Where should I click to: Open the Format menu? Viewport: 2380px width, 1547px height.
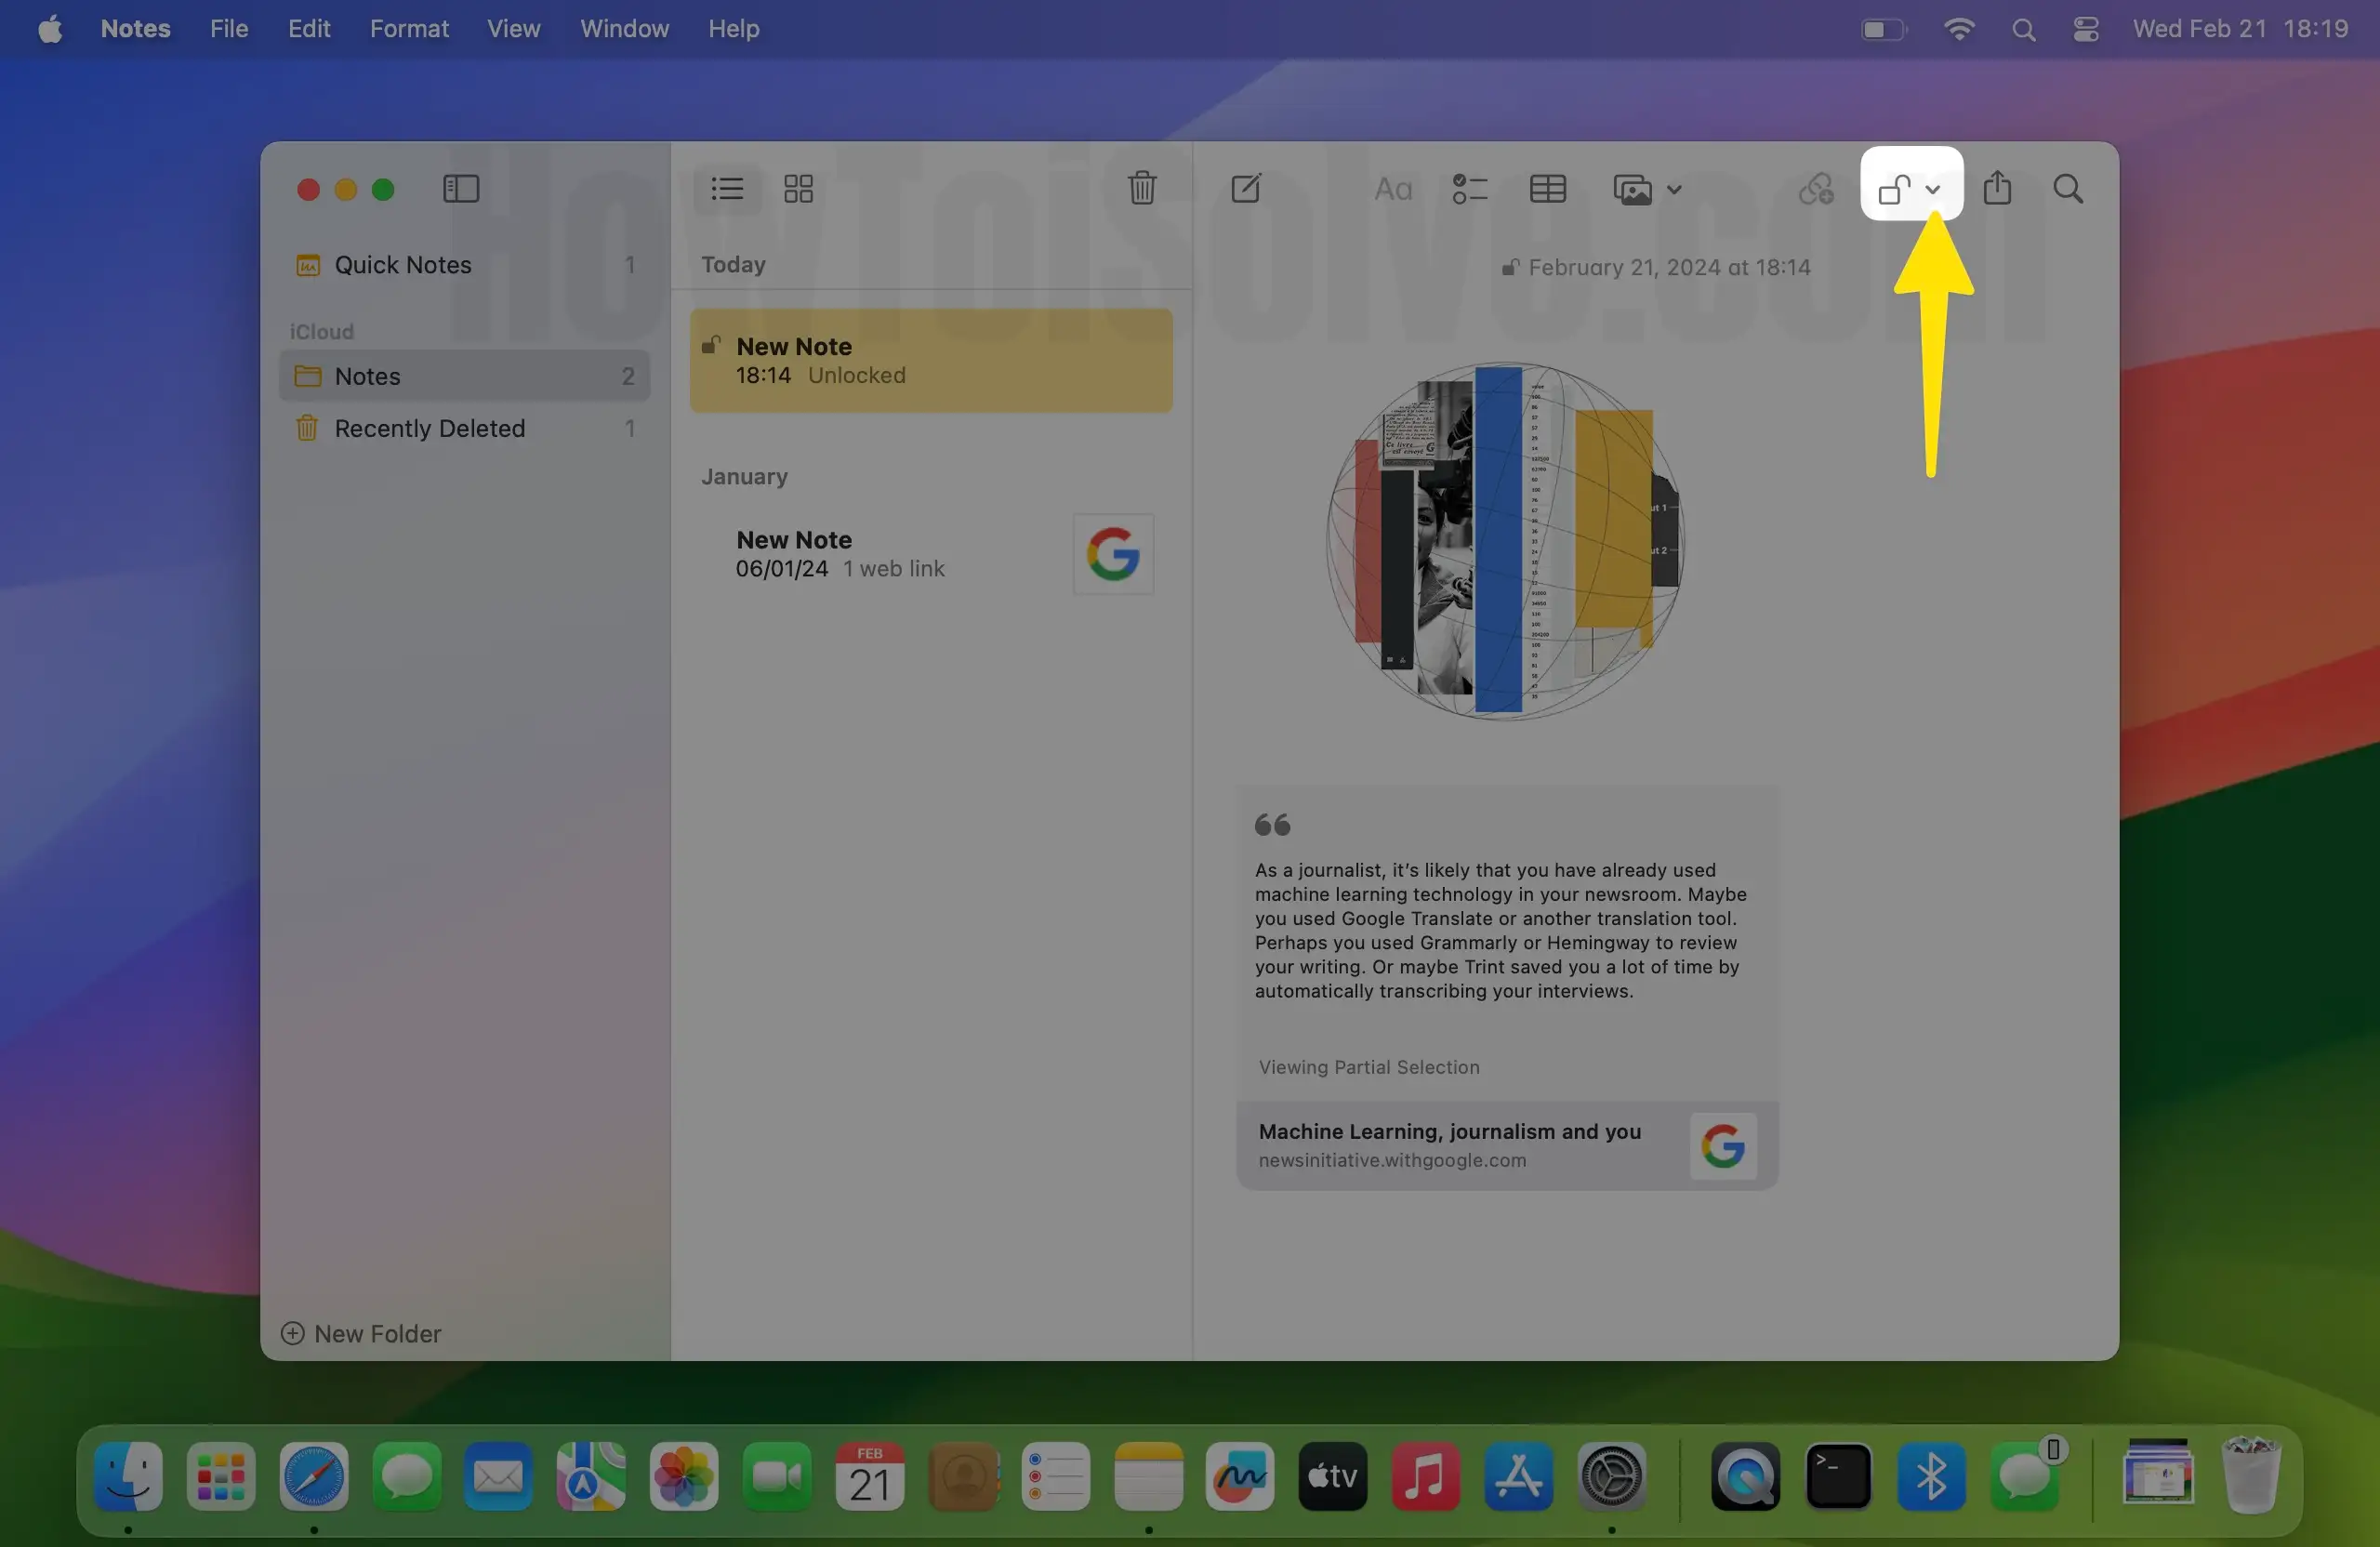tap(408, 29)
